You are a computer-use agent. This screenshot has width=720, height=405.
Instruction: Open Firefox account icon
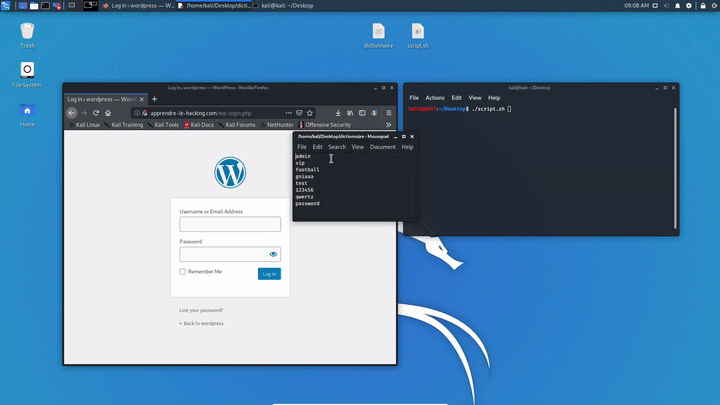374,113
